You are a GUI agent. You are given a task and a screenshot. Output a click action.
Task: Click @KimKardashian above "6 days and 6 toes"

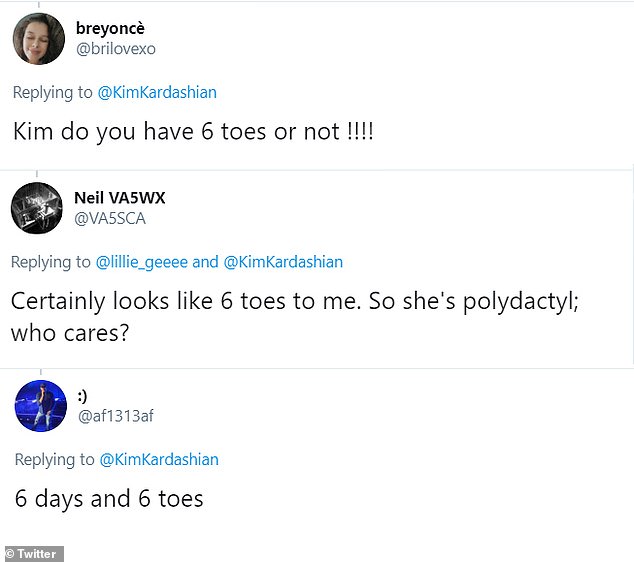pyautogui.click(x=158, y=460)
